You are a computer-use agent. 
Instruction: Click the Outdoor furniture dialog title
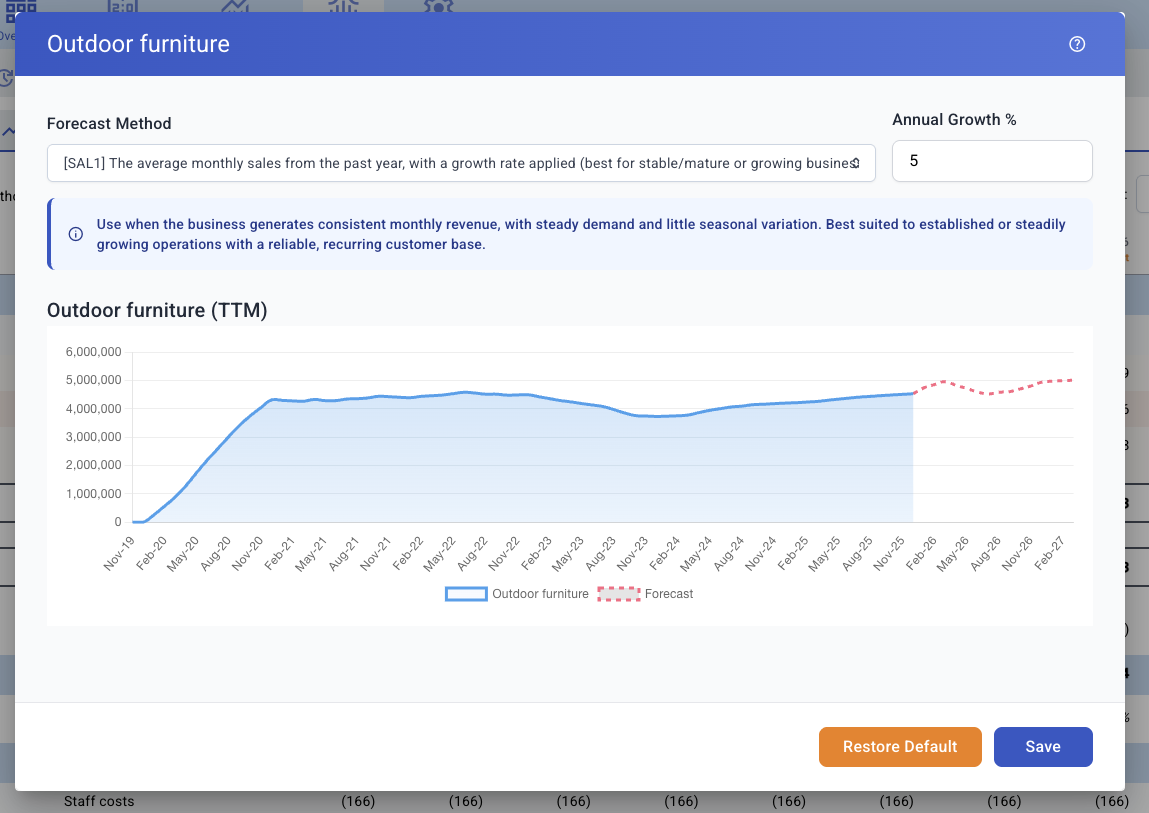pyautogui.click(x=138, y=44)
